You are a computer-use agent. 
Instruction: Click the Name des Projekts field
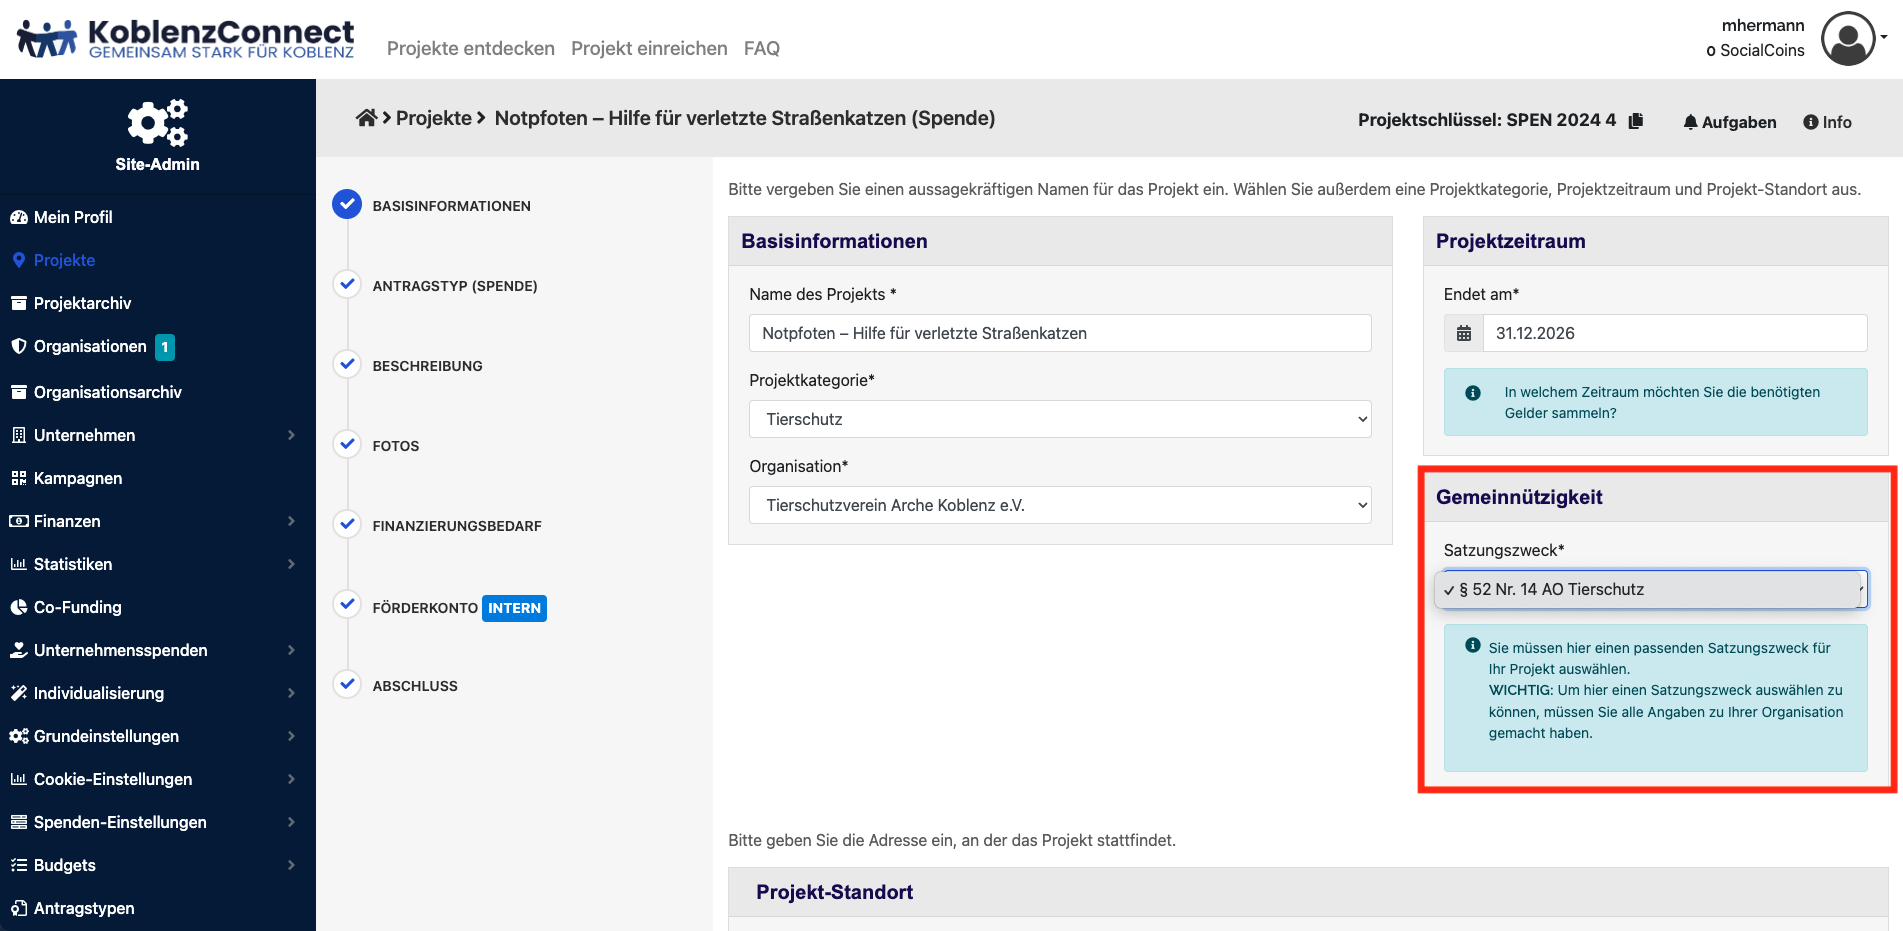tap(1059, 333)
